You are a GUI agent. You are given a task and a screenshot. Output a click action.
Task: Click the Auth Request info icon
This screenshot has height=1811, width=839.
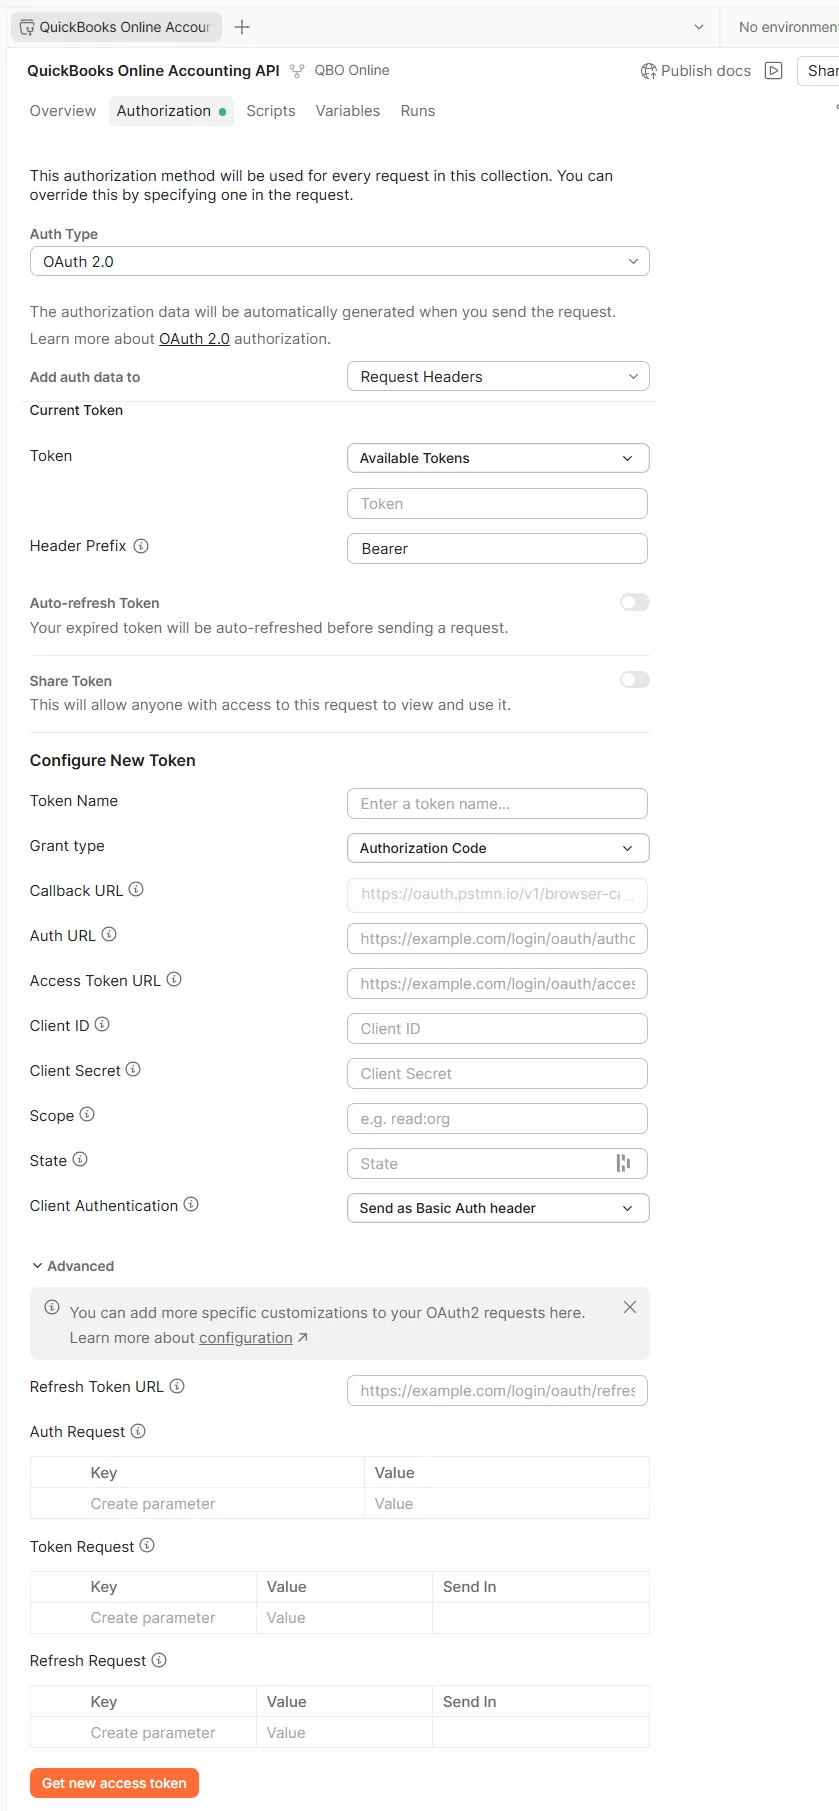tap(138, 1431)
